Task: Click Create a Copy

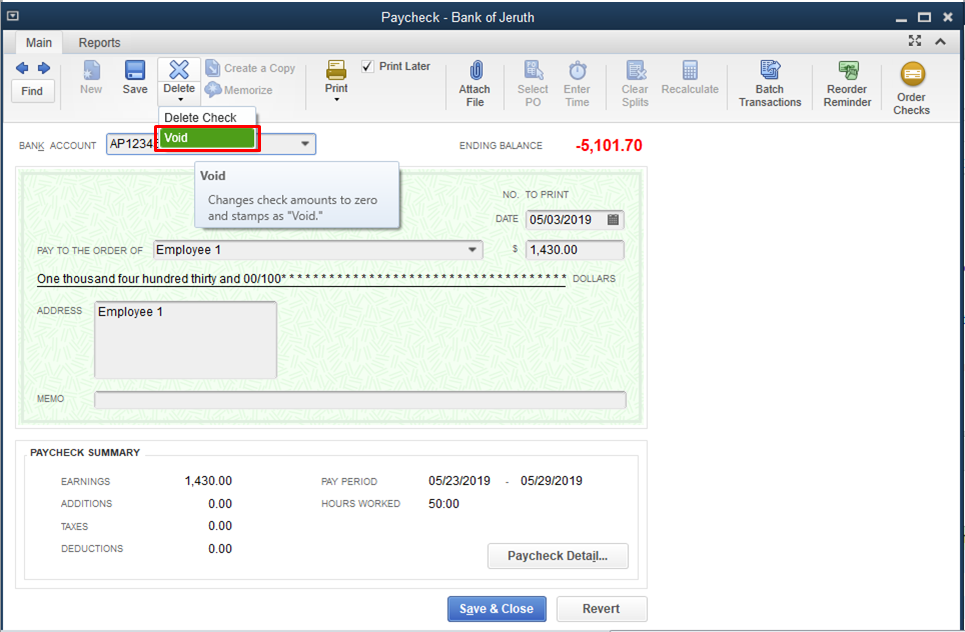Action: pyautogui.click(x=250, y=68)
